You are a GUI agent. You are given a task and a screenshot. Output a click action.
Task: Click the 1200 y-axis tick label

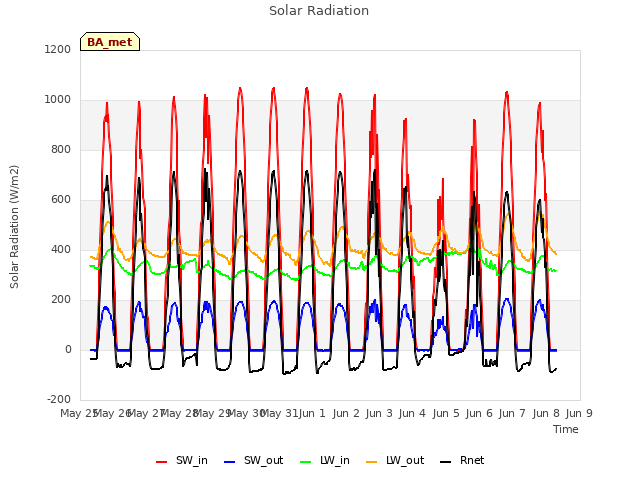58,49
